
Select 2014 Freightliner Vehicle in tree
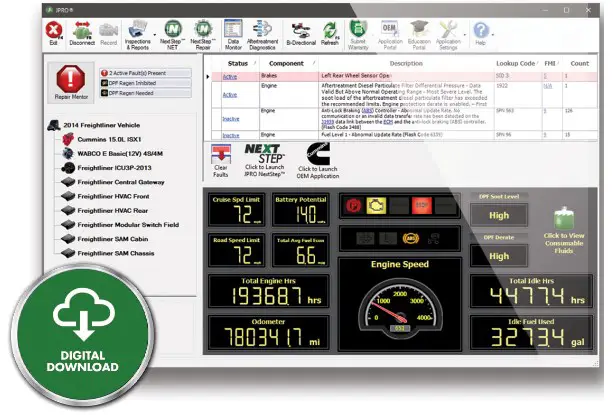[102, 125]
